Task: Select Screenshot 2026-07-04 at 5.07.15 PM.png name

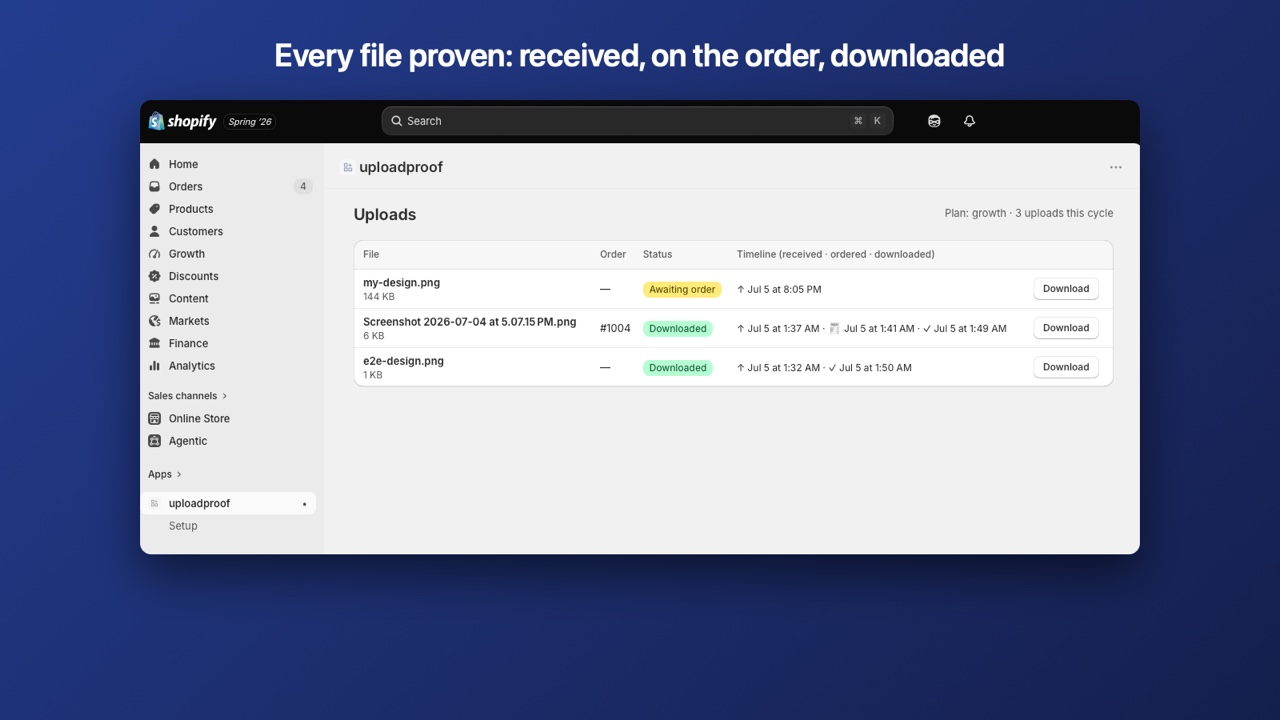Action: [470, 322]
